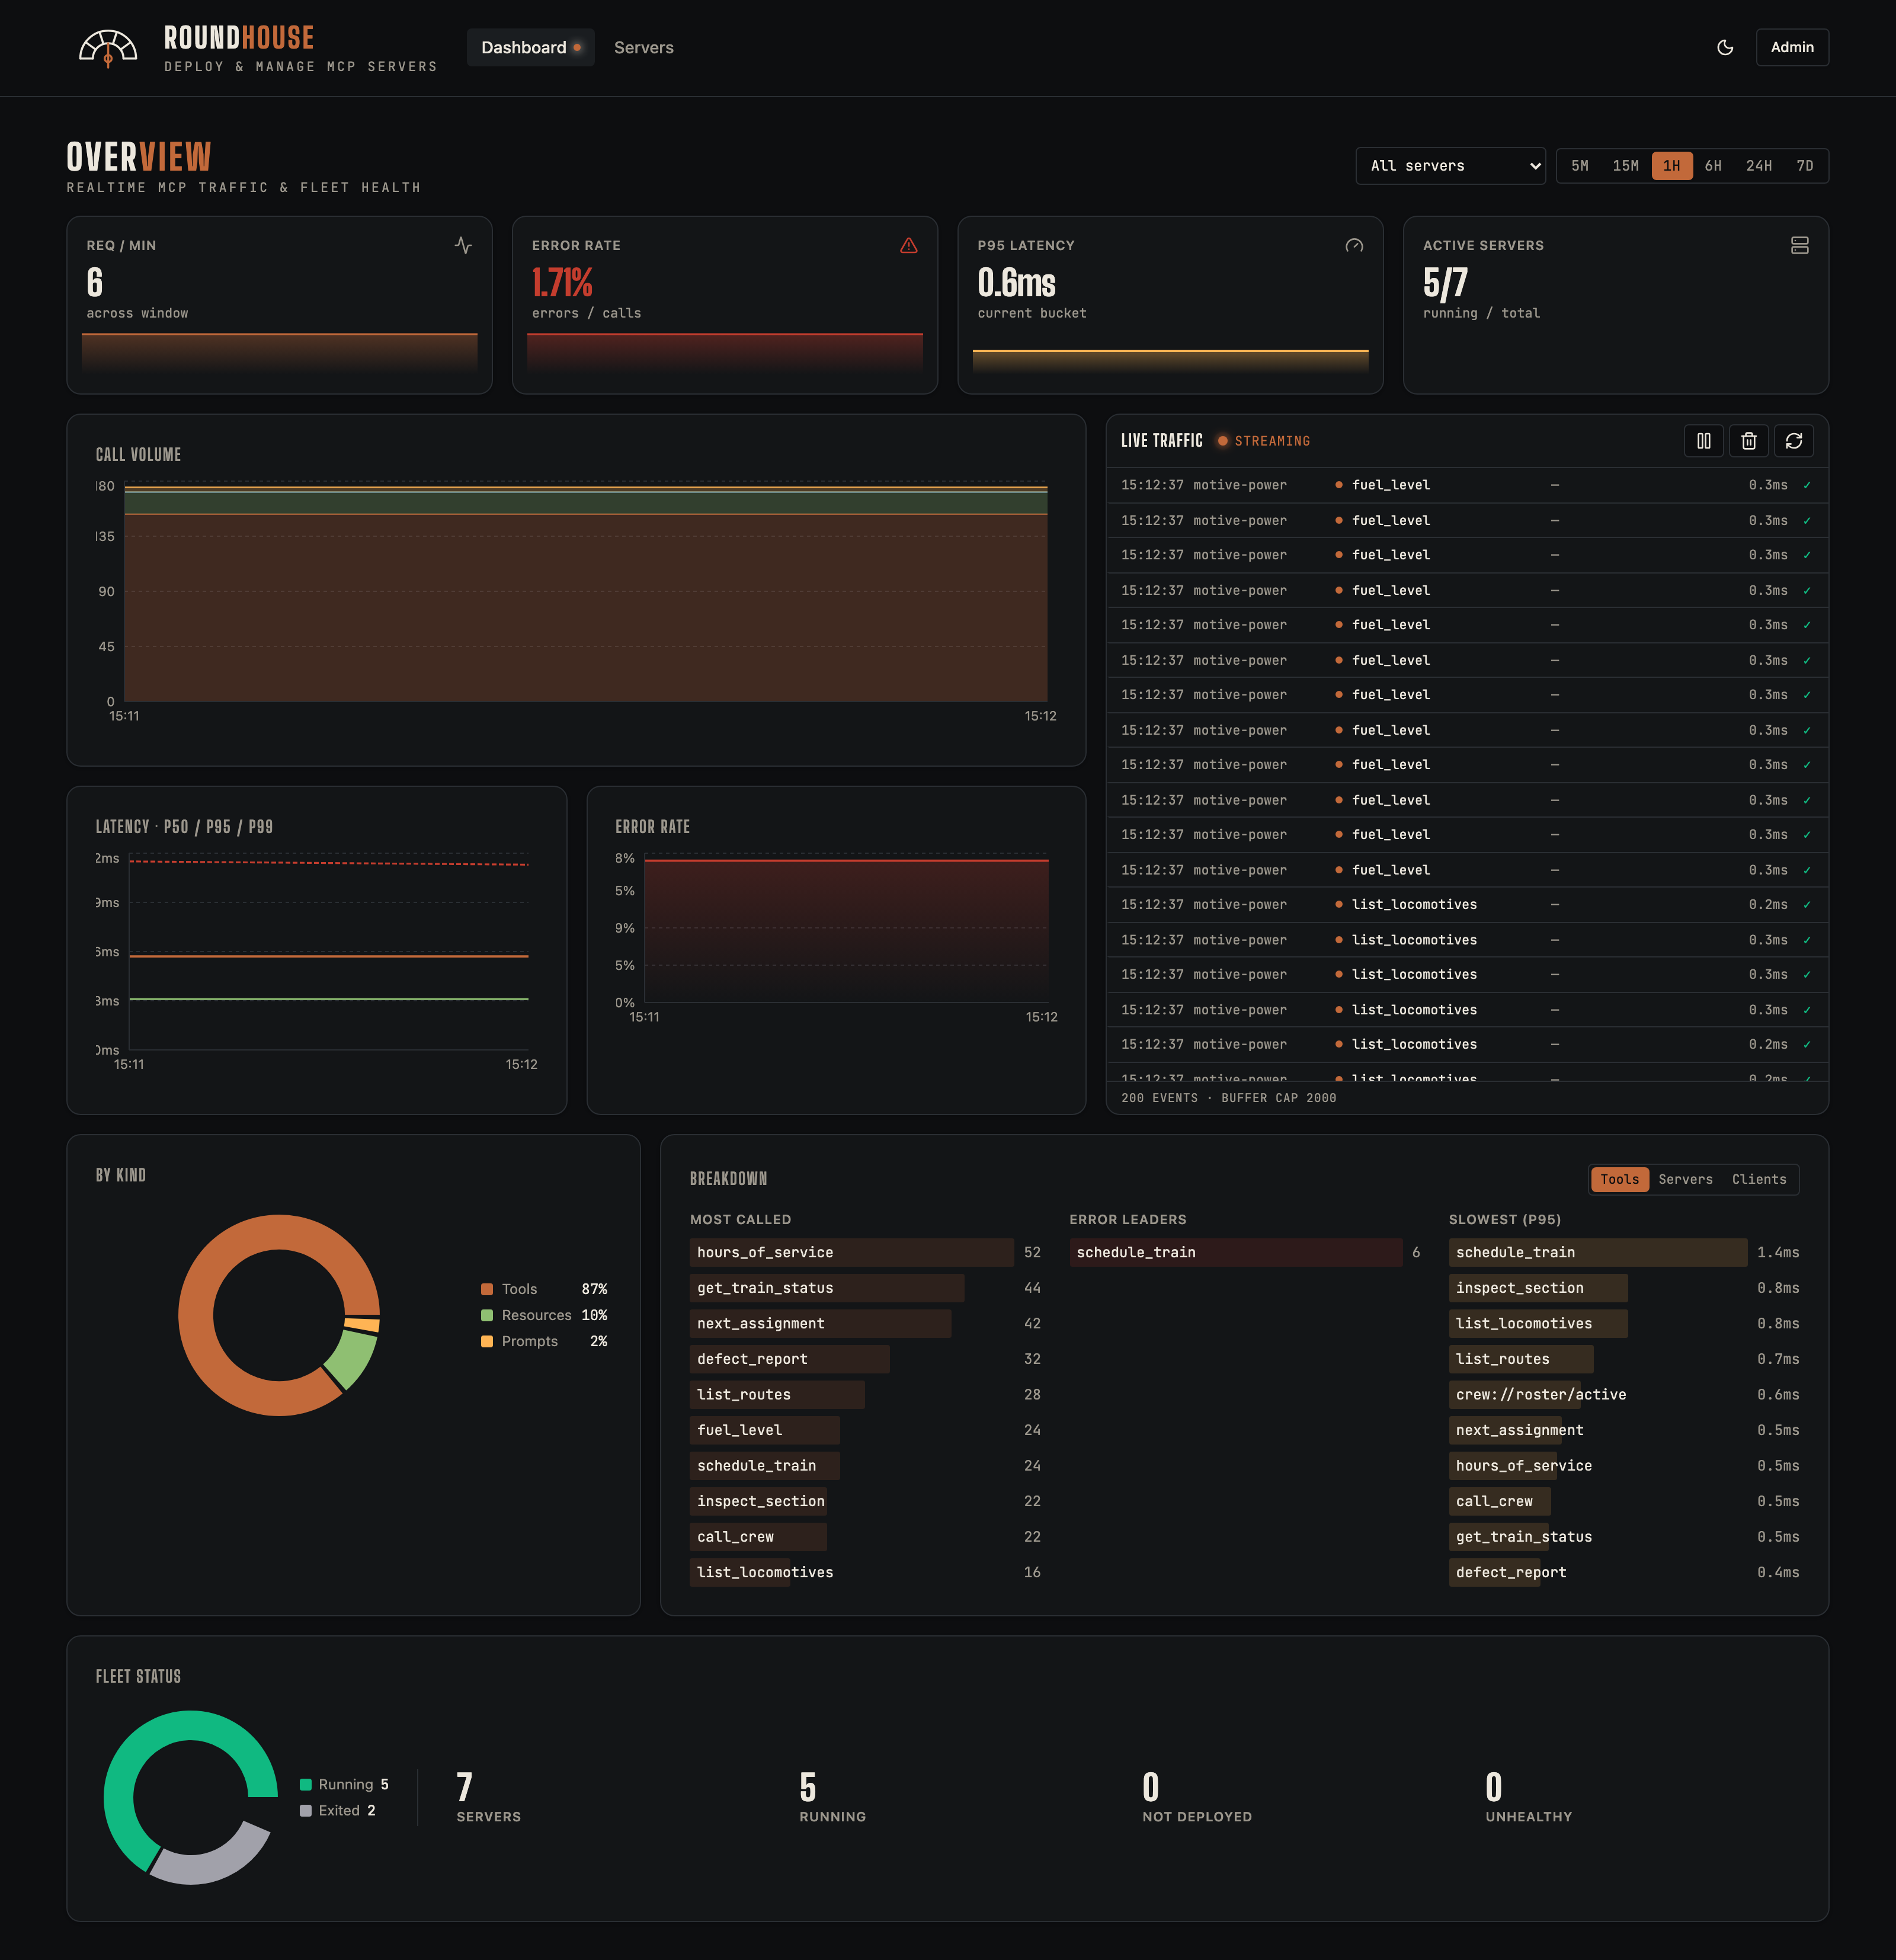The image size is (1896, 1960).
Task: Select the 24H time range
Action: coord(1759,166)
